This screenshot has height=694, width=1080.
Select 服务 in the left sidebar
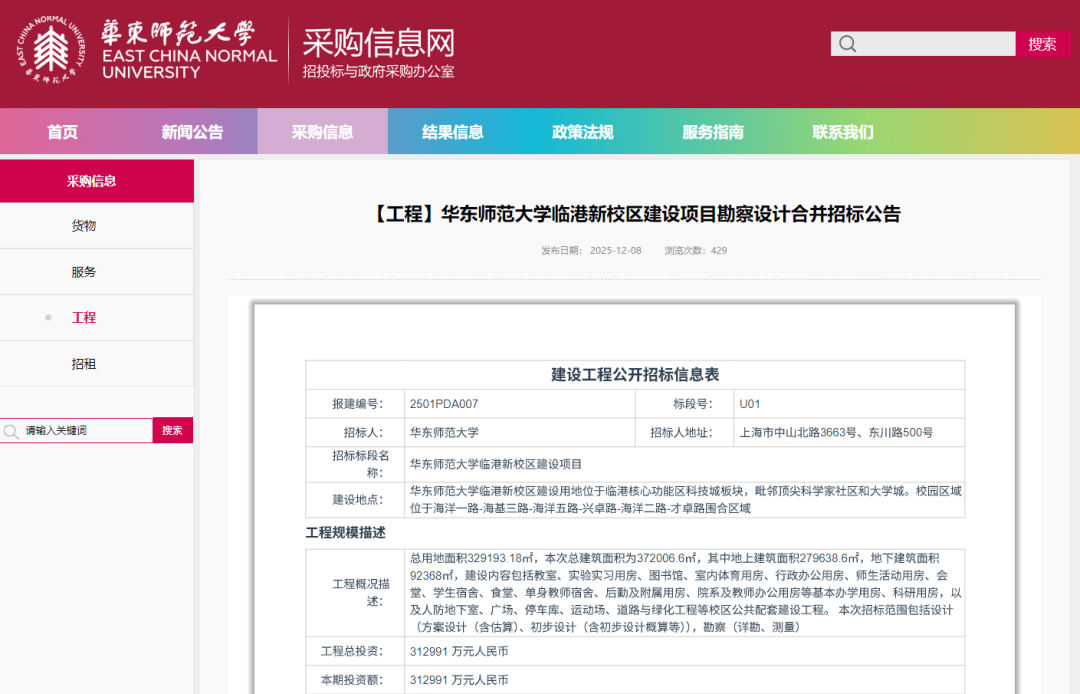pos(84,271)
